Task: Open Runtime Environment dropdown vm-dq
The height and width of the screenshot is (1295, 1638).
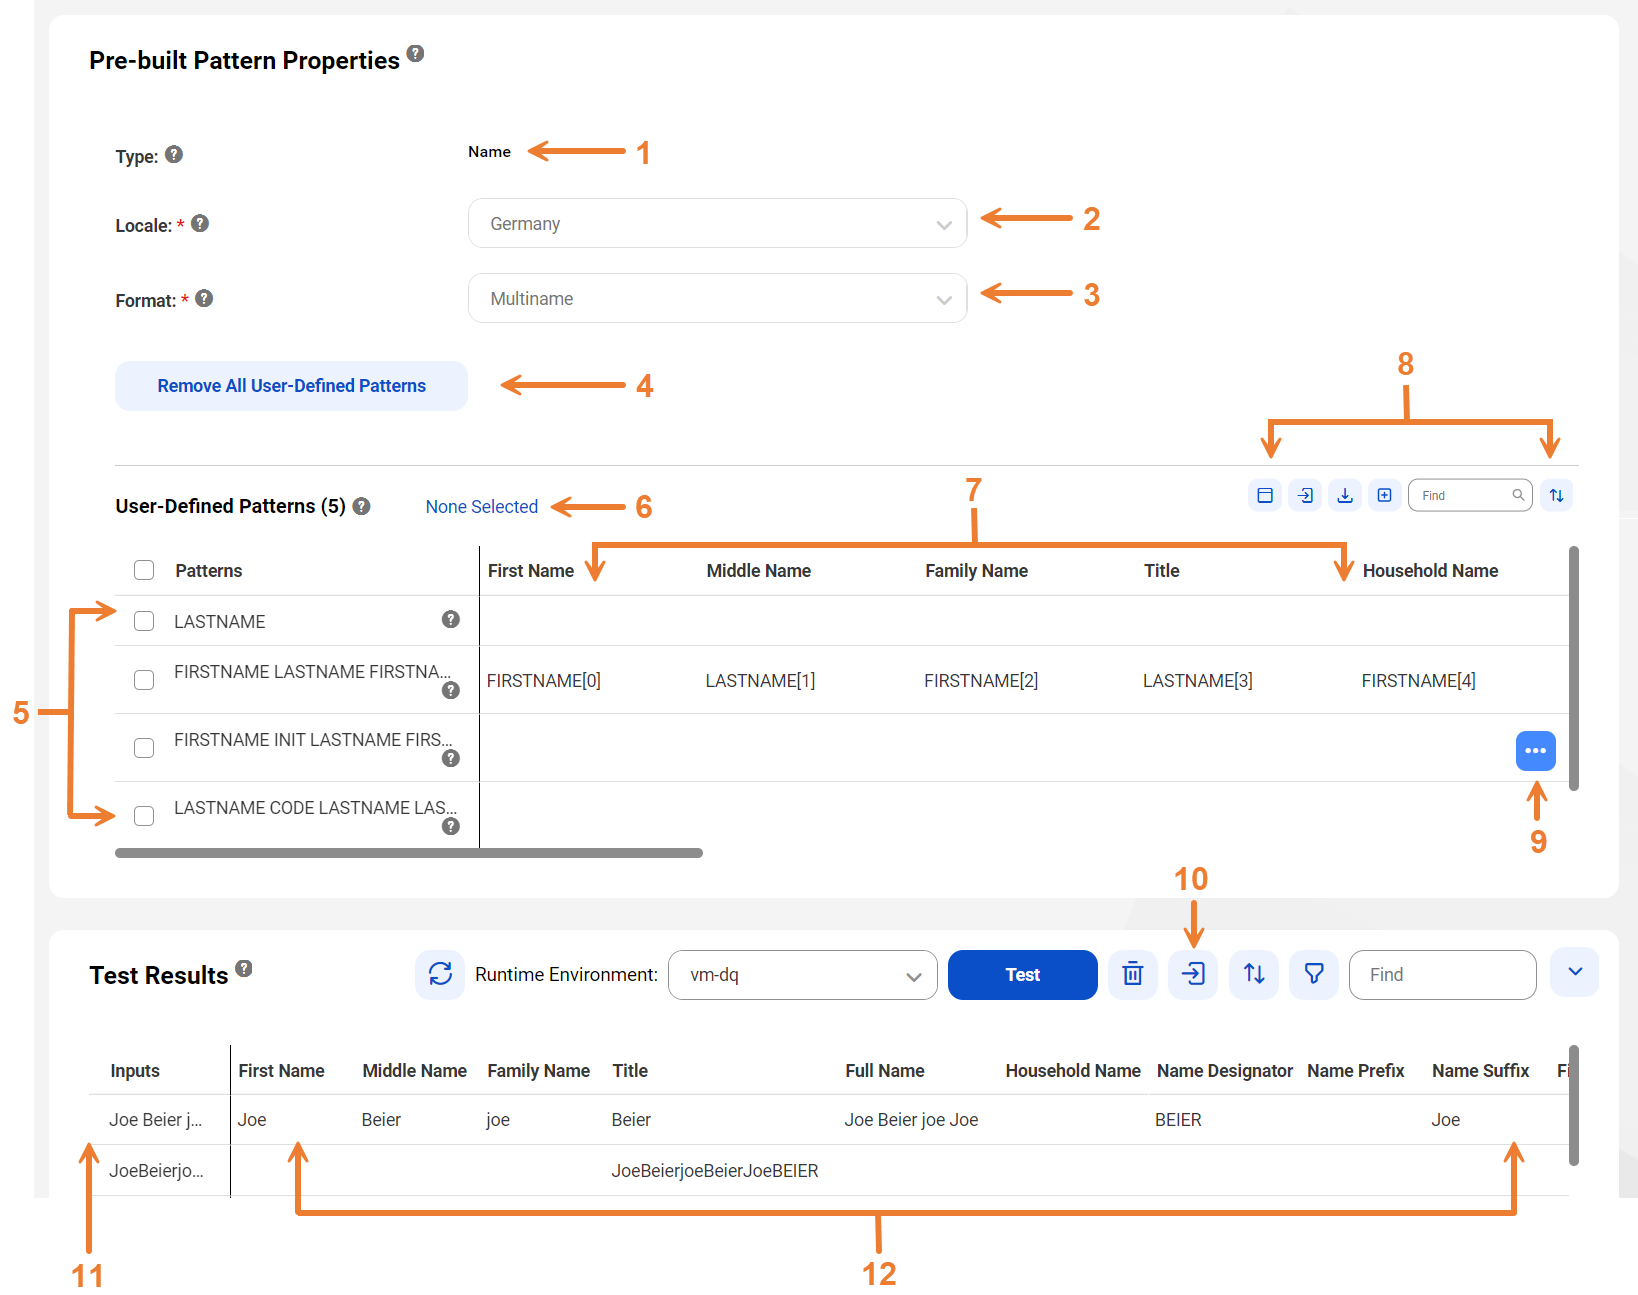Action: point(802,975)
